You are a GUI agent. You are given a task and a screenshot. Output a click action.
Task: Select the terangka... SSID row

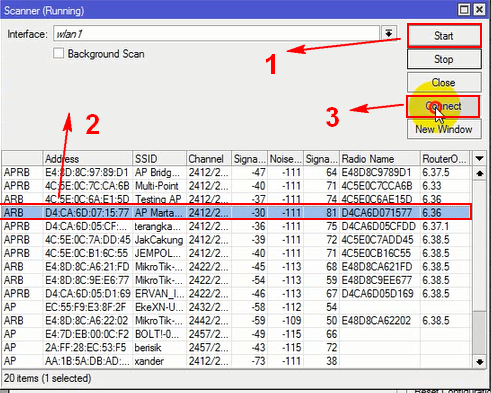click(x=236, y=226)
